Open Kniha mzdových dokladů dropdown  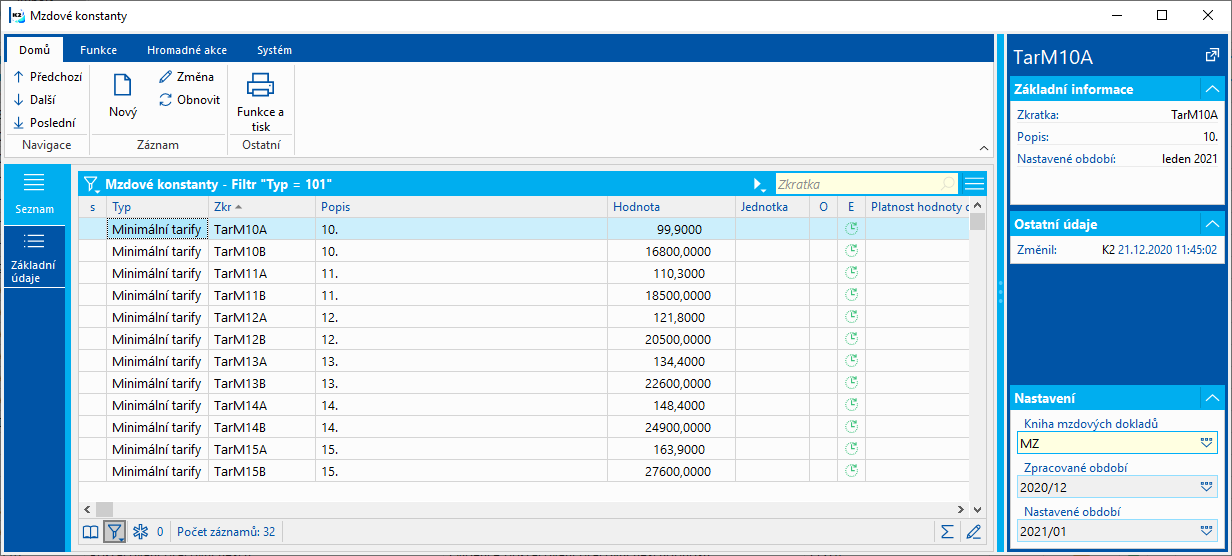coord(1207,443)
